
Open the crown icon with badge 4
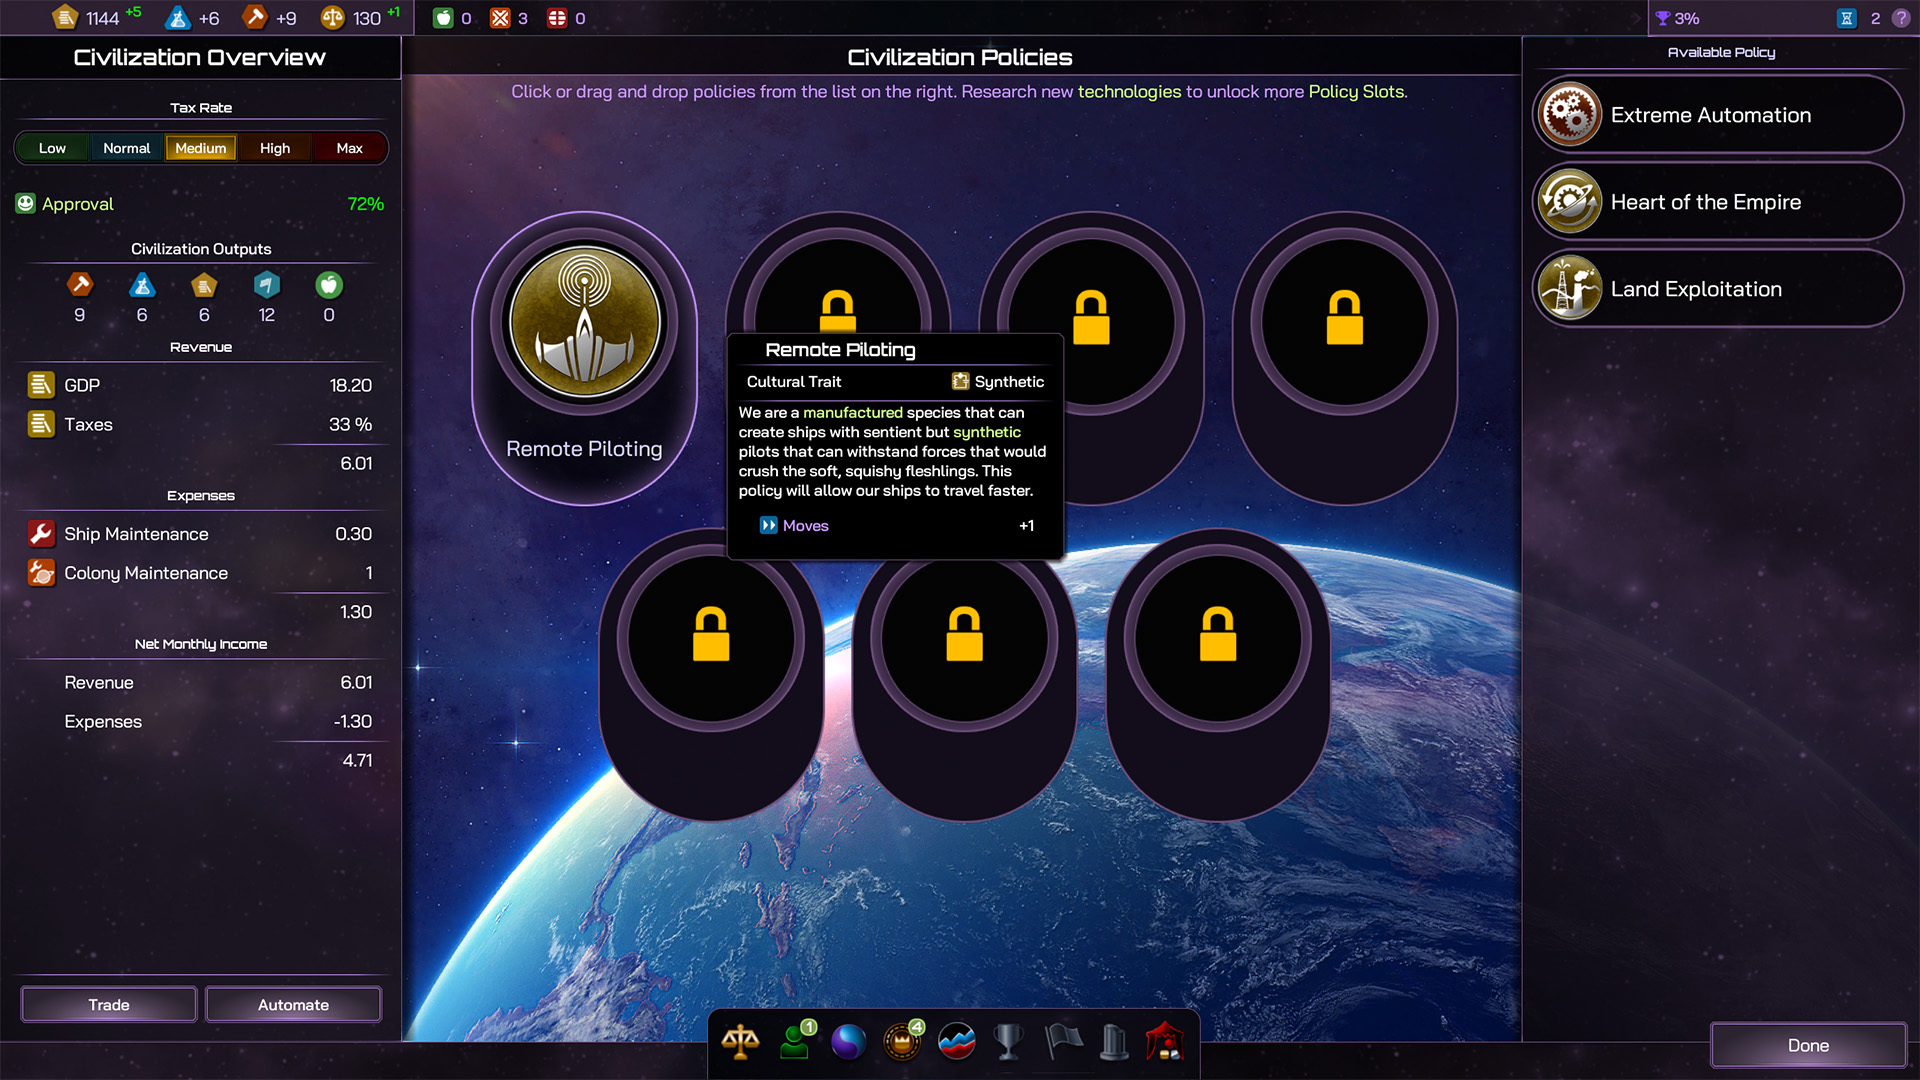902,1042
